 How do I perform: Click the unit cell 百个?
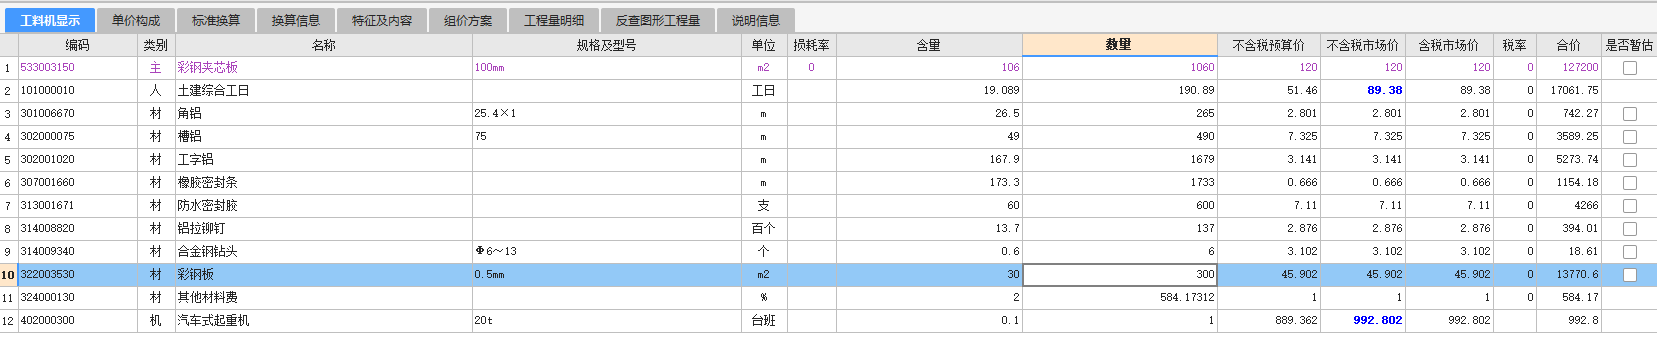coord(763,229)
